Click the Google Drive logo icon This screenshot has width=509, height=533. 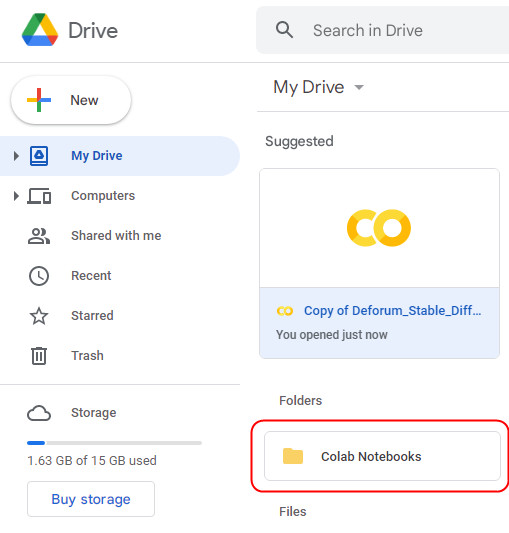pyautogui.click(x=40, y=30)
